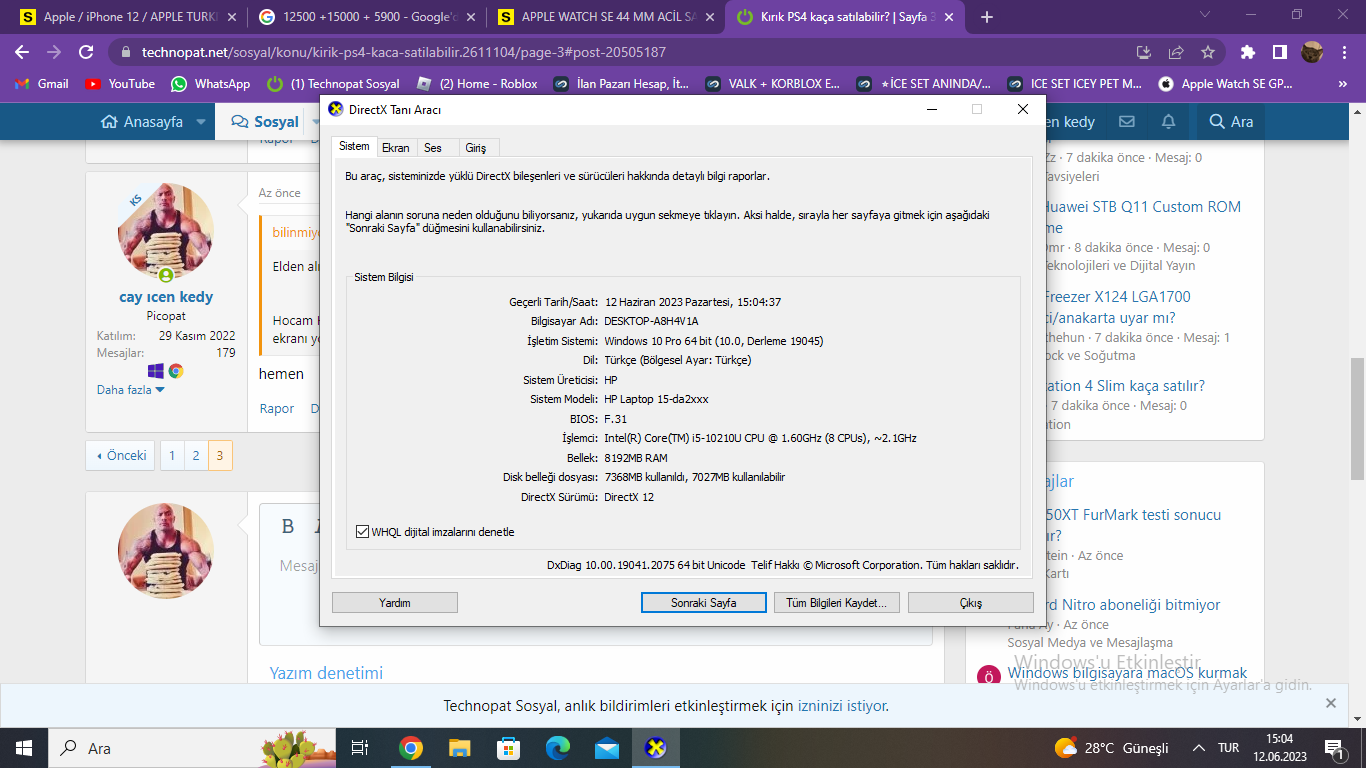Viewport: 1366px width, 768px height.
Task: Open FurMark testi sonucu thread
Action: [x=1134, y=515]
